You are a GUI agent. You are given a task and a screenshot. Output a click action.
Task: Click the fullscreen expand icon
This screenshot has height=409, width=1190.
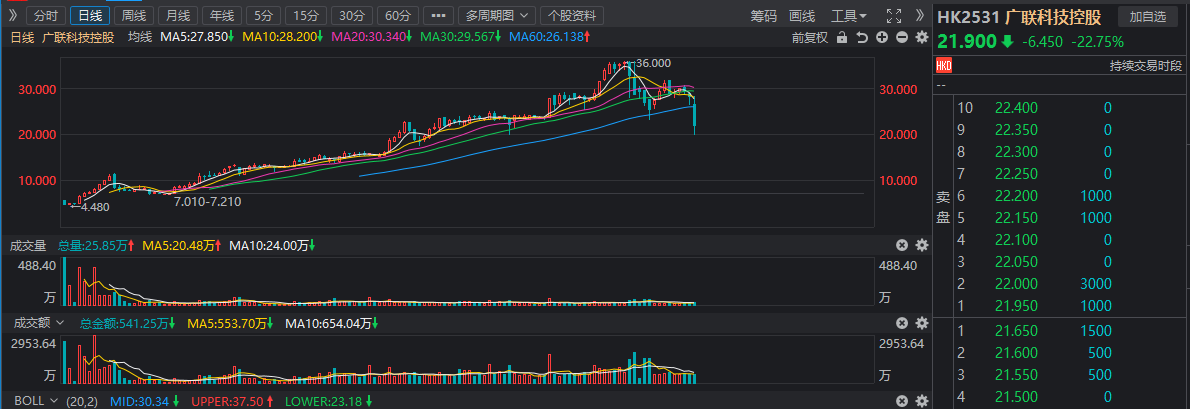(895, 16)
